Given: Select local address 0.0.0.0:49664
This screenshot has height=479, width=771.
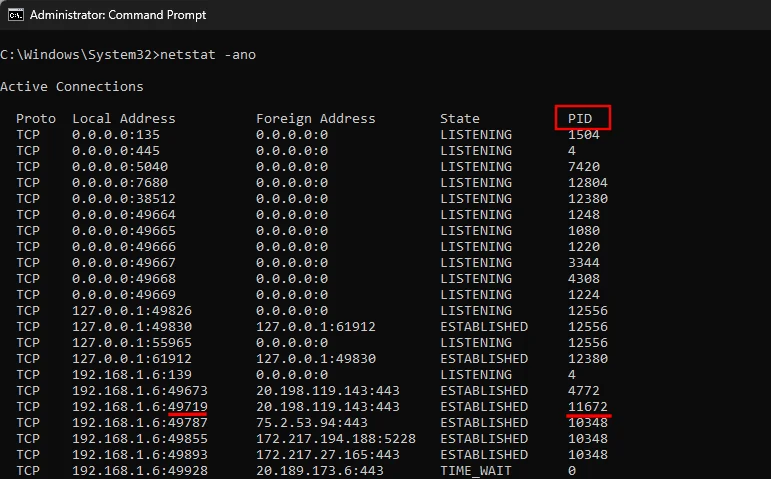Looking at the screenshot, I should (124, 214).
